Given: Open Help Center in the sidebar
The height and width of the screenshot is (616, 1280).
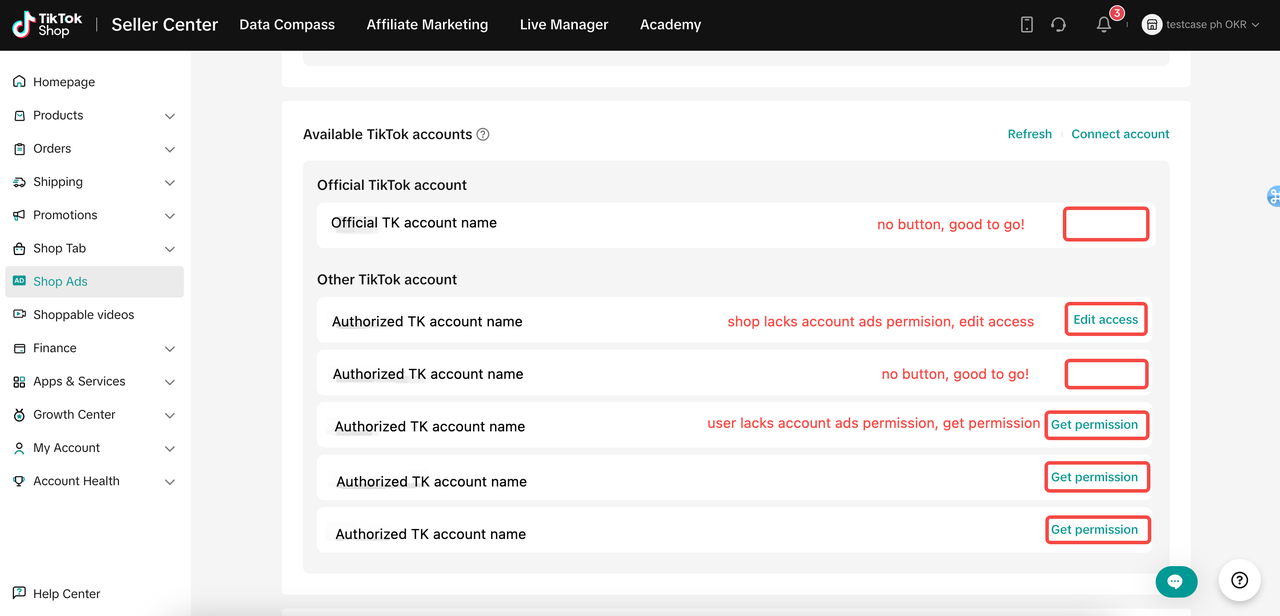Looking at the screenshot, I should point(66,594).
